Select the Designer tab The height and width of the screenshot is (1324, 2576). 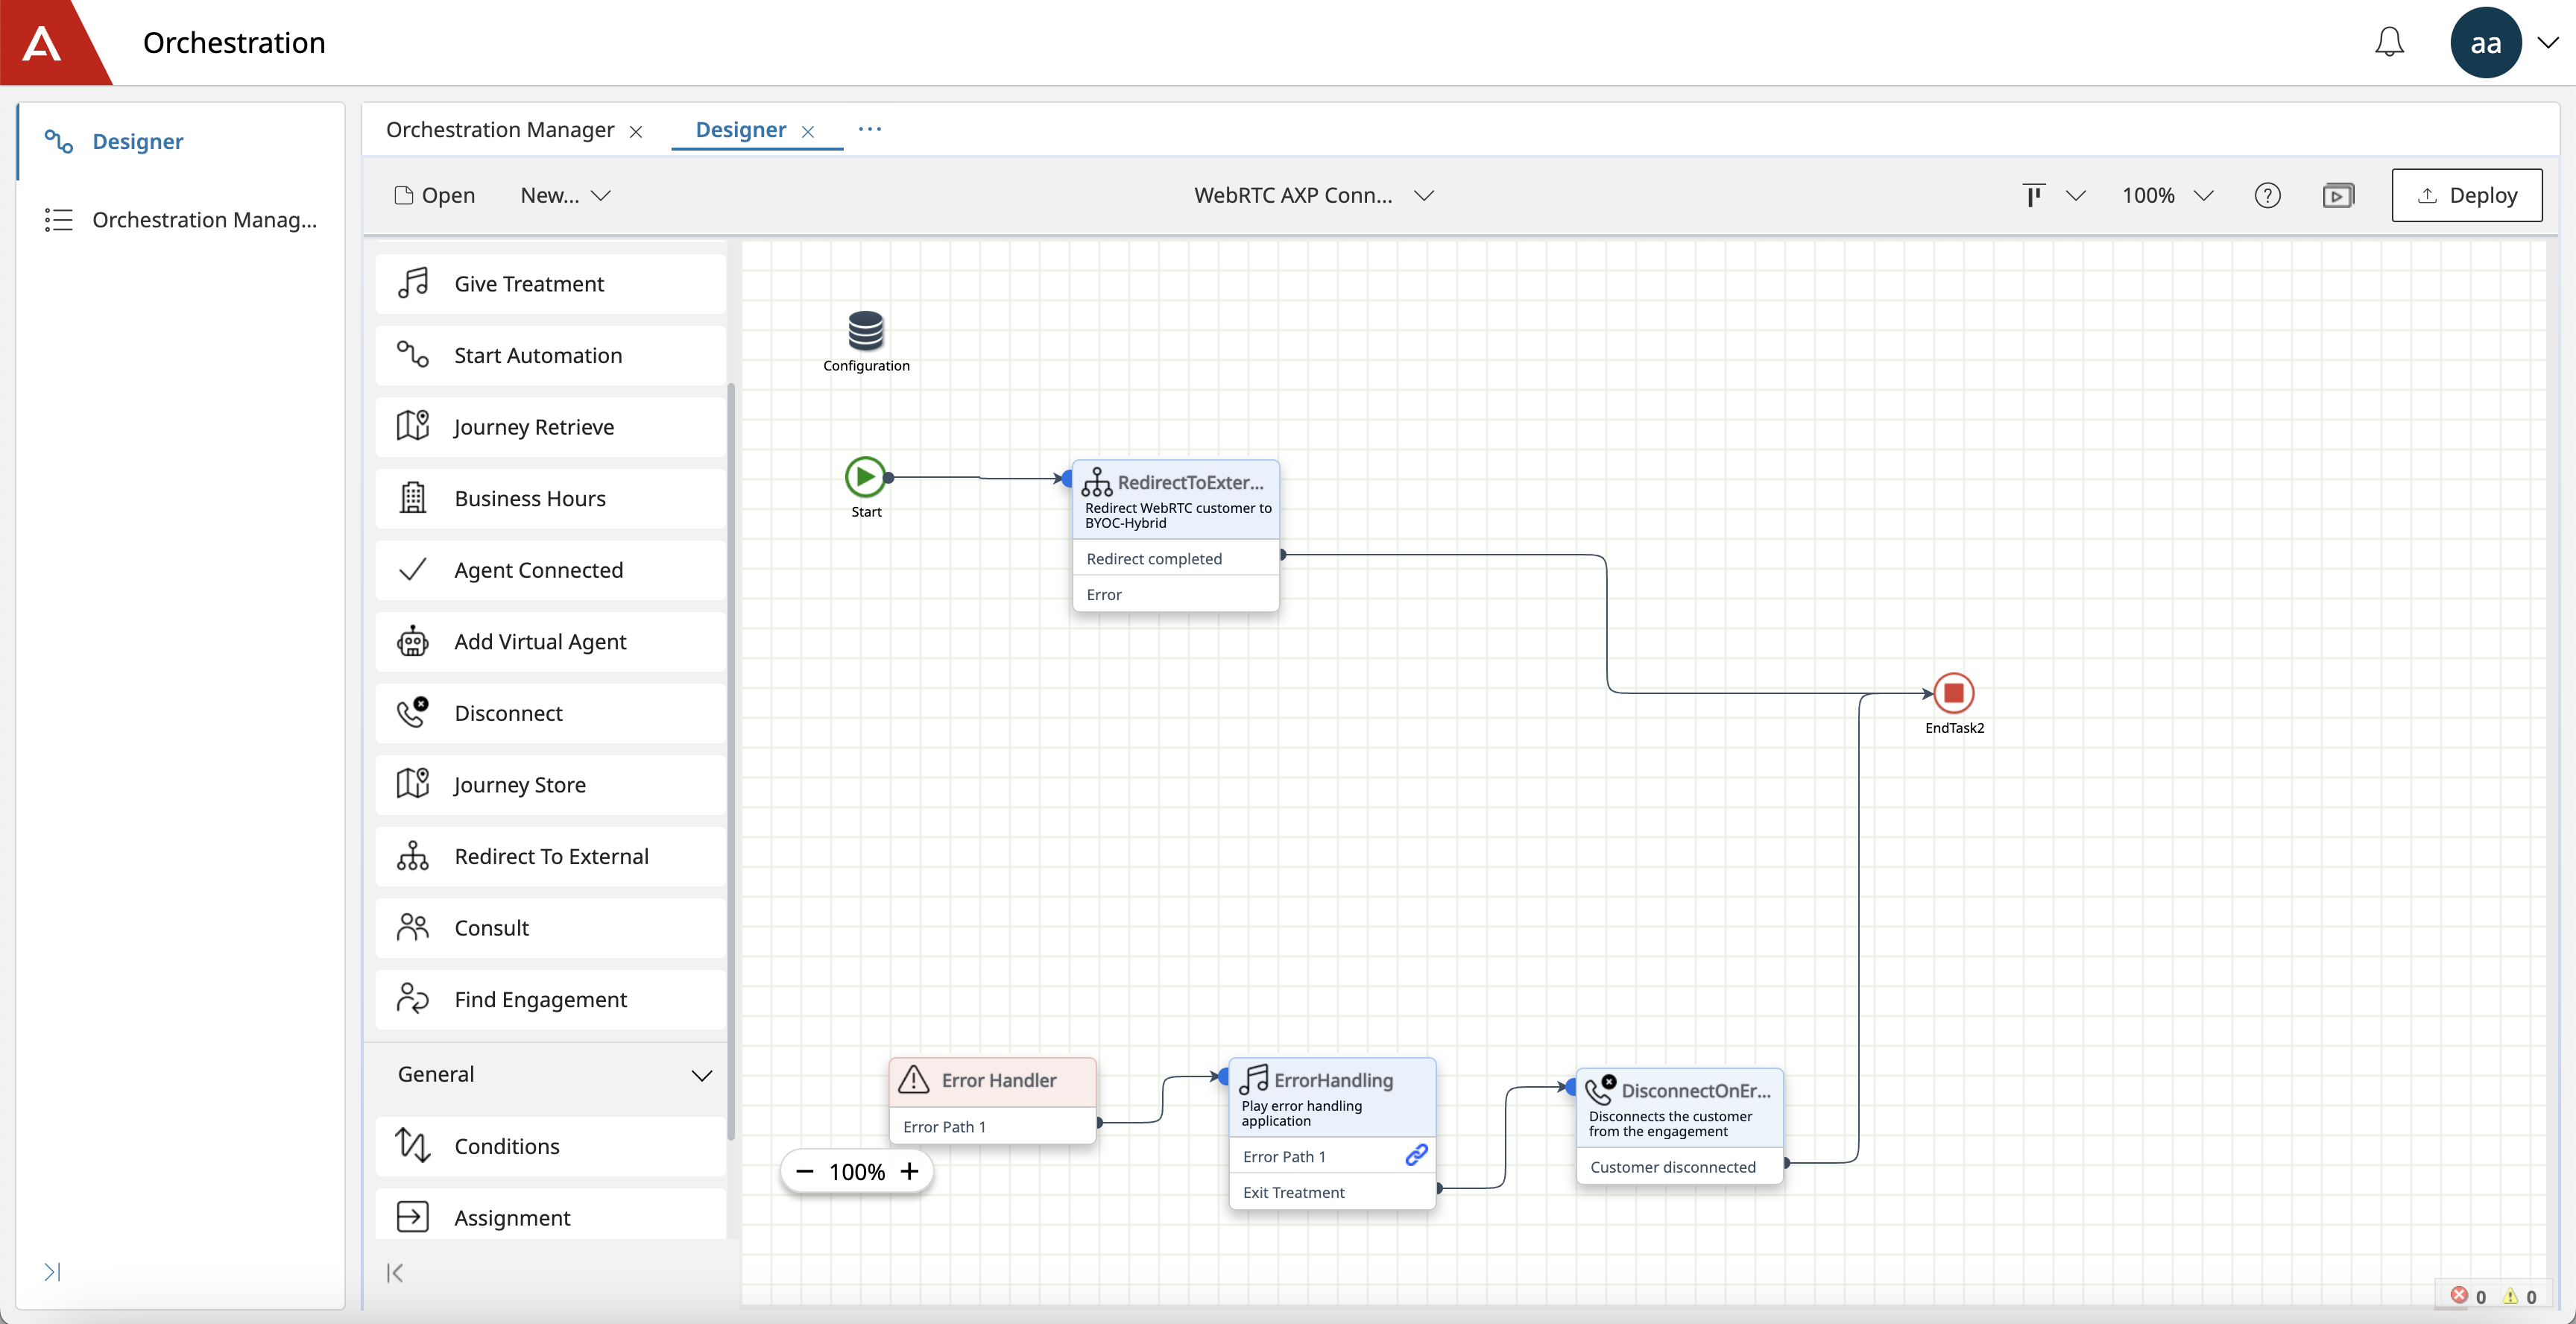coord(741,130)
